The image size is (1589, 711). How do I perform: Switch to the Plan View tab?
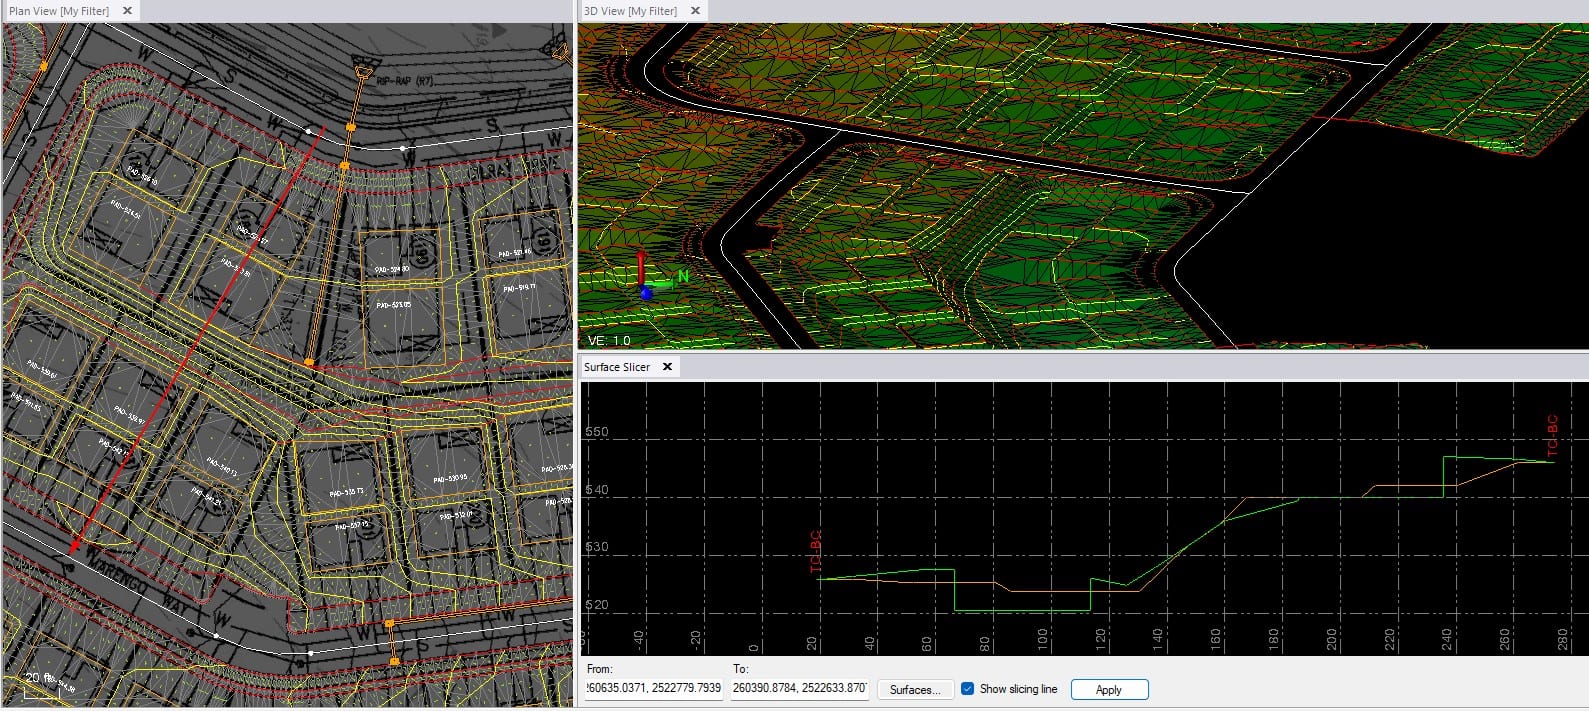(x=58, y=11)
